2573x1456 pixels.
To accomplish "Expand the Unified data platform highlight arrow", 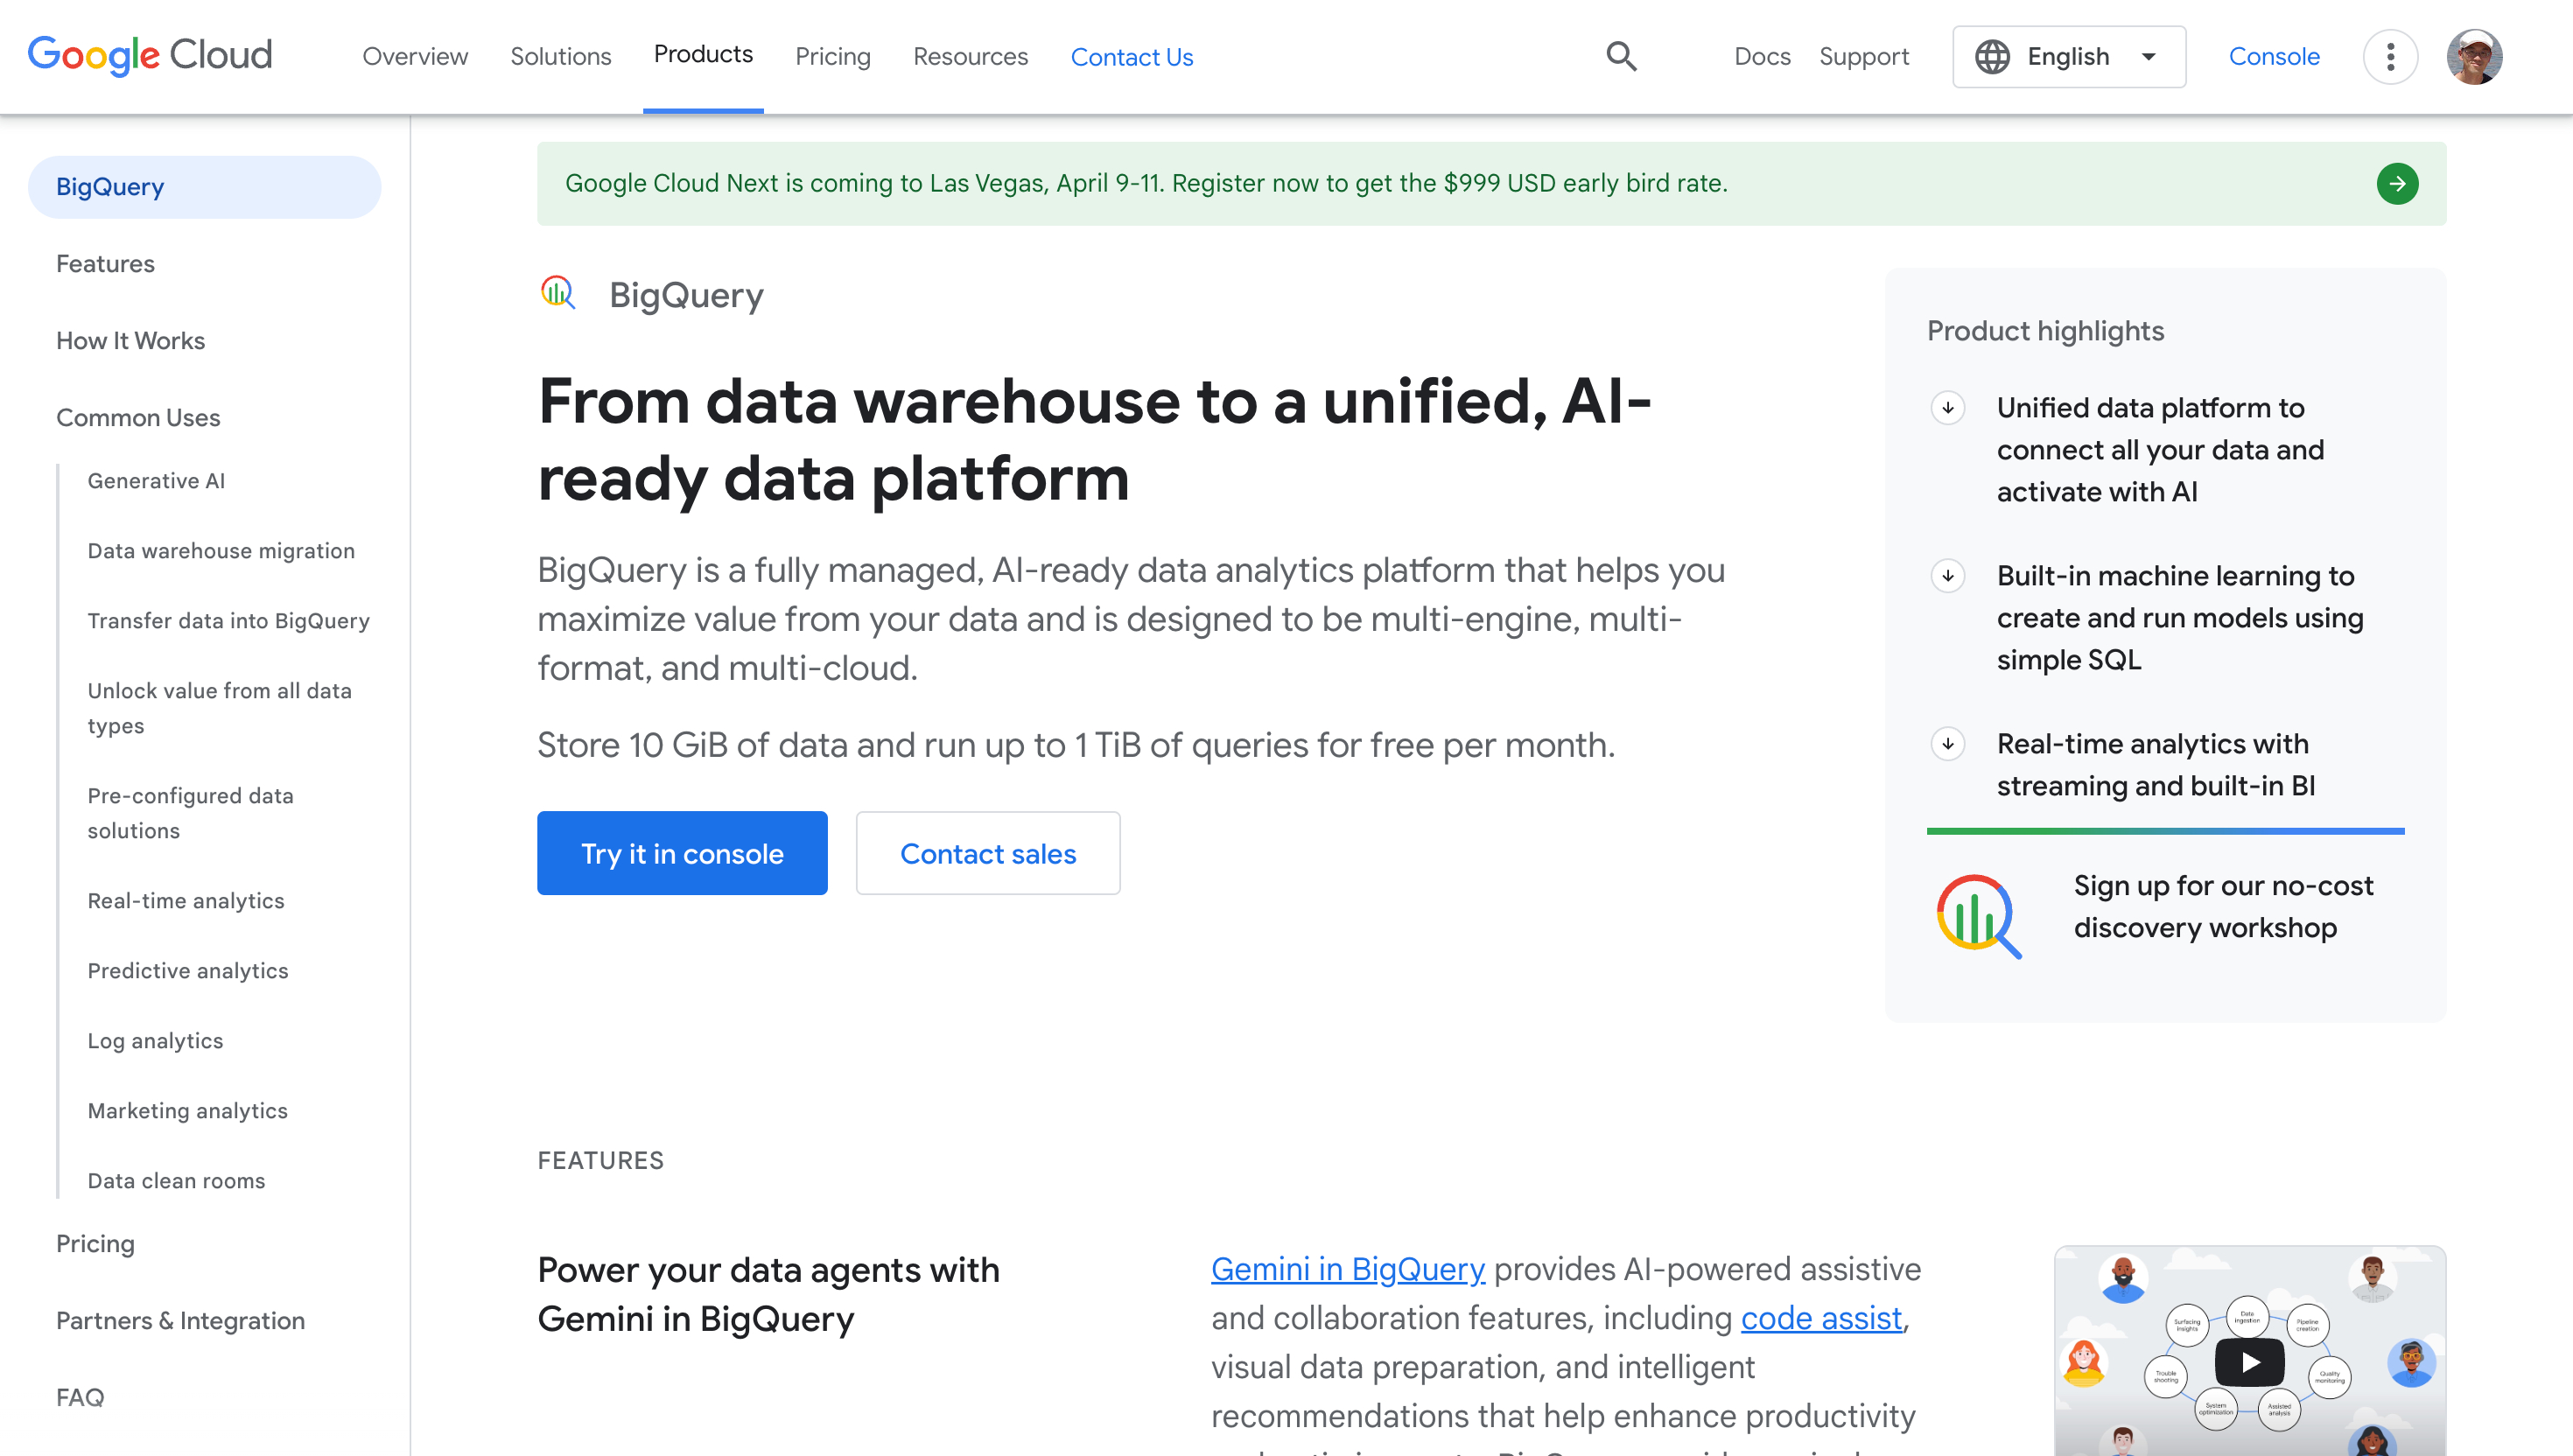I will pyautogui.click(x=1947, y=408).
